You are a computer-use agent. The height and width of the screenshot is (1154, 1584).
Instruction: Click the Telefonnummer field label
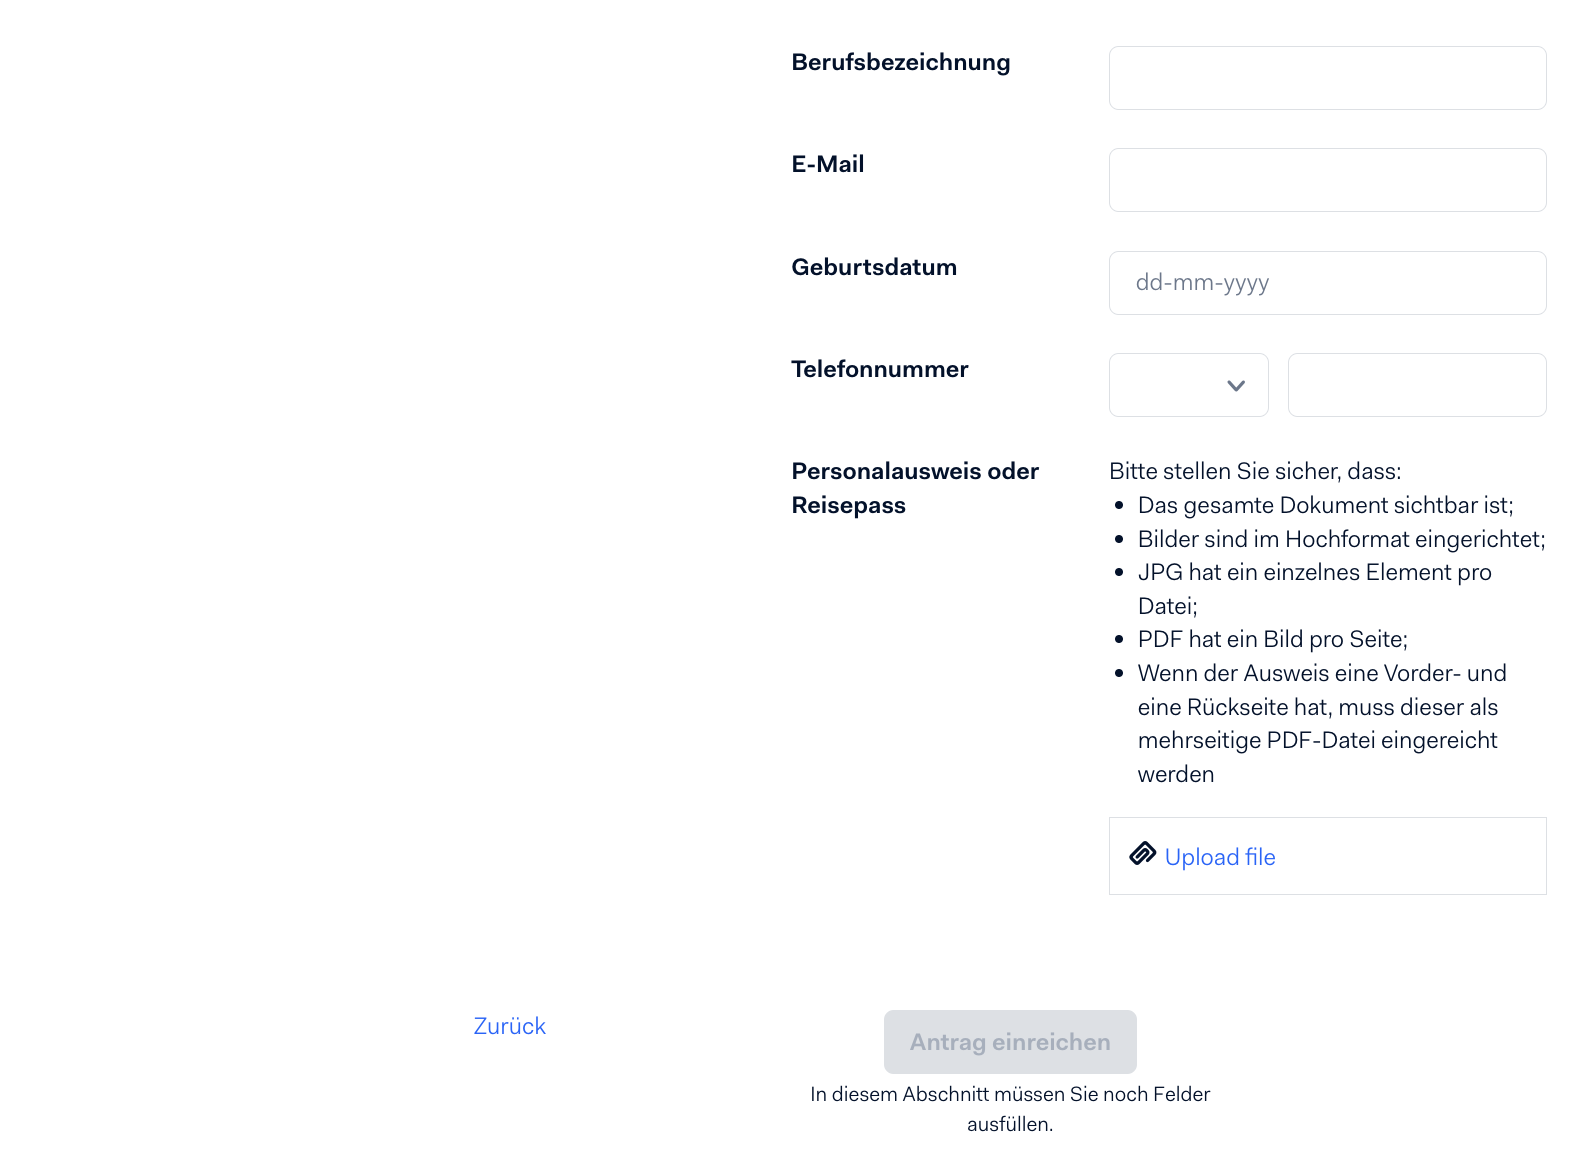[x=880, y=369]
